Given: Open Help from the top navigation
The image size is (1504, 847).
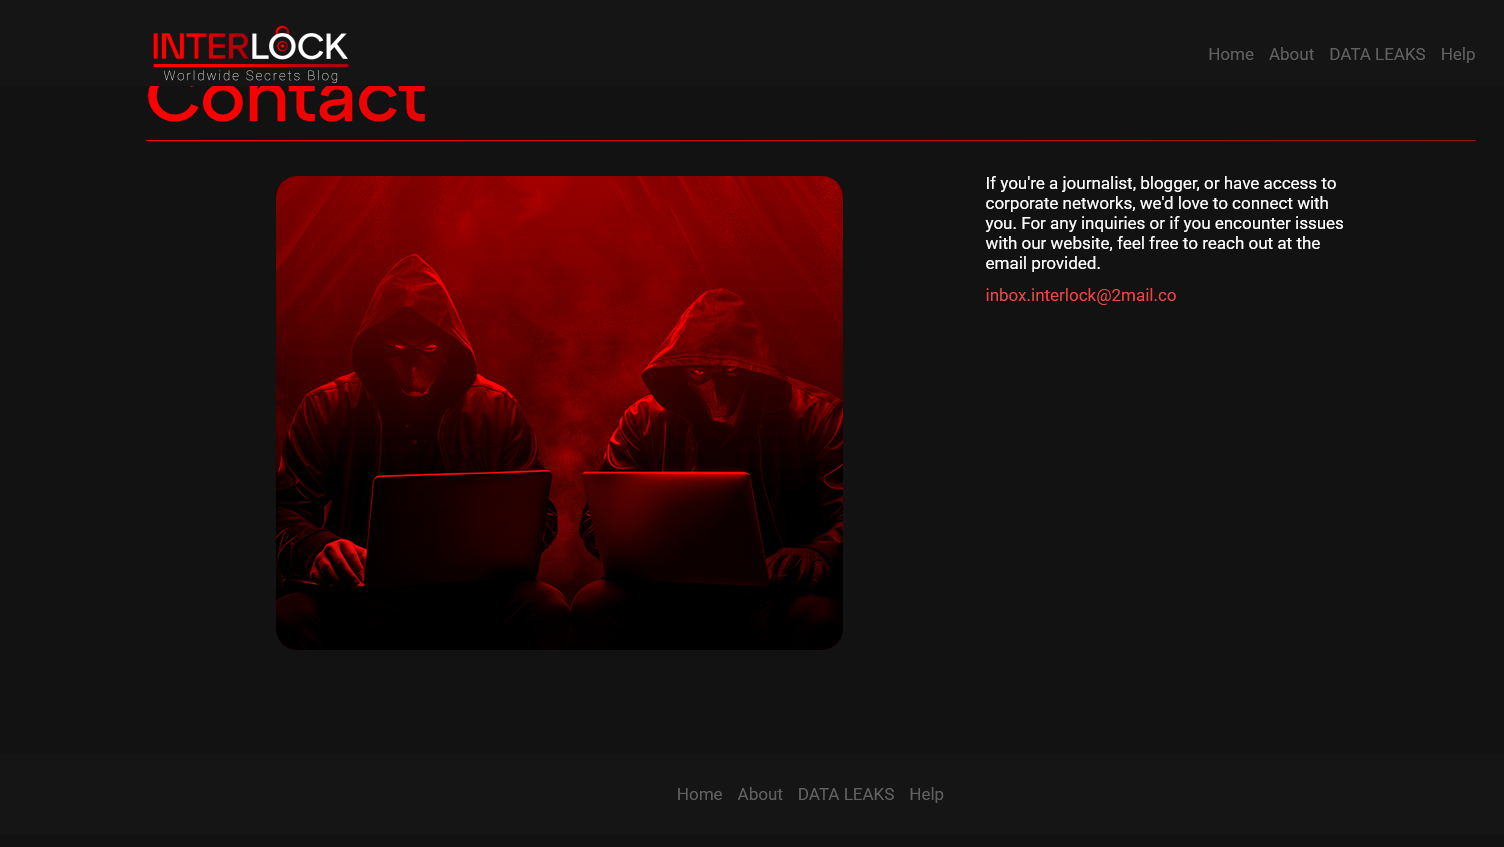Looking at the screenshot, I should [x=1457, y=54].
